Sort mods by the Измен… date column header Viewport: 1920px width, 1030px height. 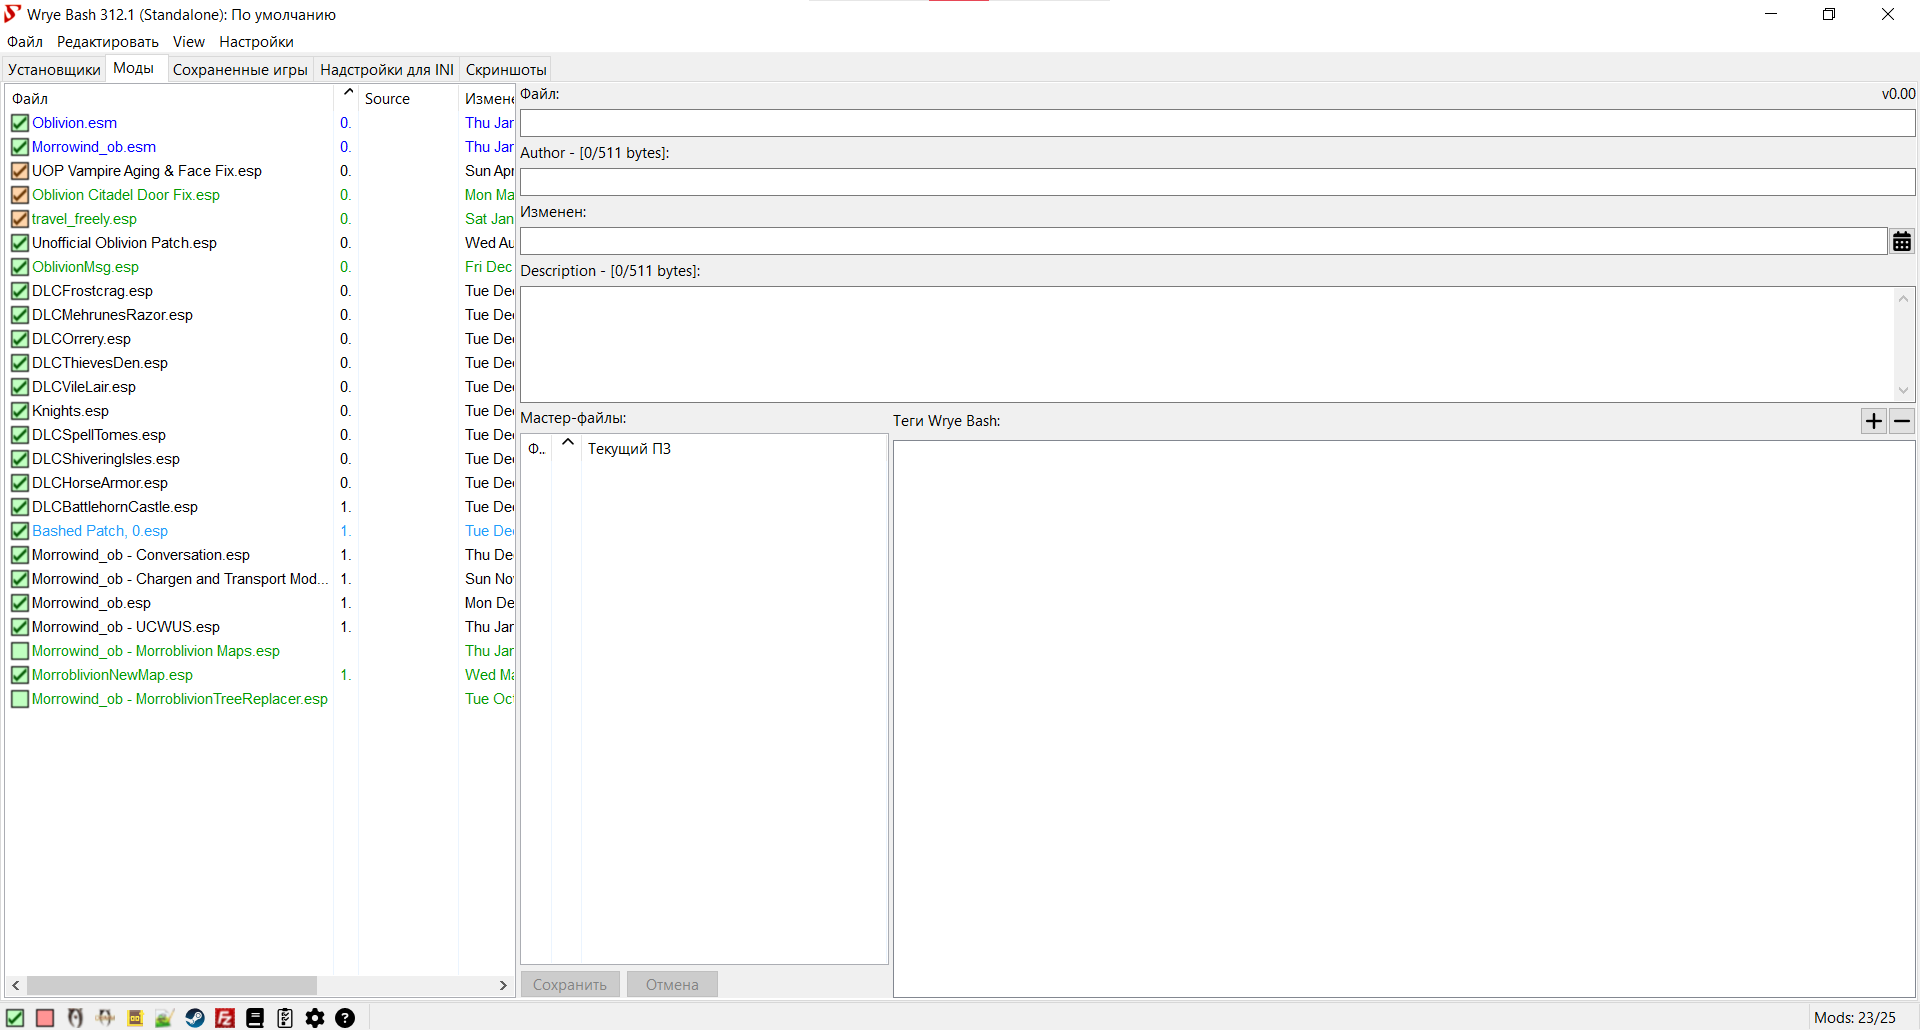pyautogui.click(x=488, y=99)
